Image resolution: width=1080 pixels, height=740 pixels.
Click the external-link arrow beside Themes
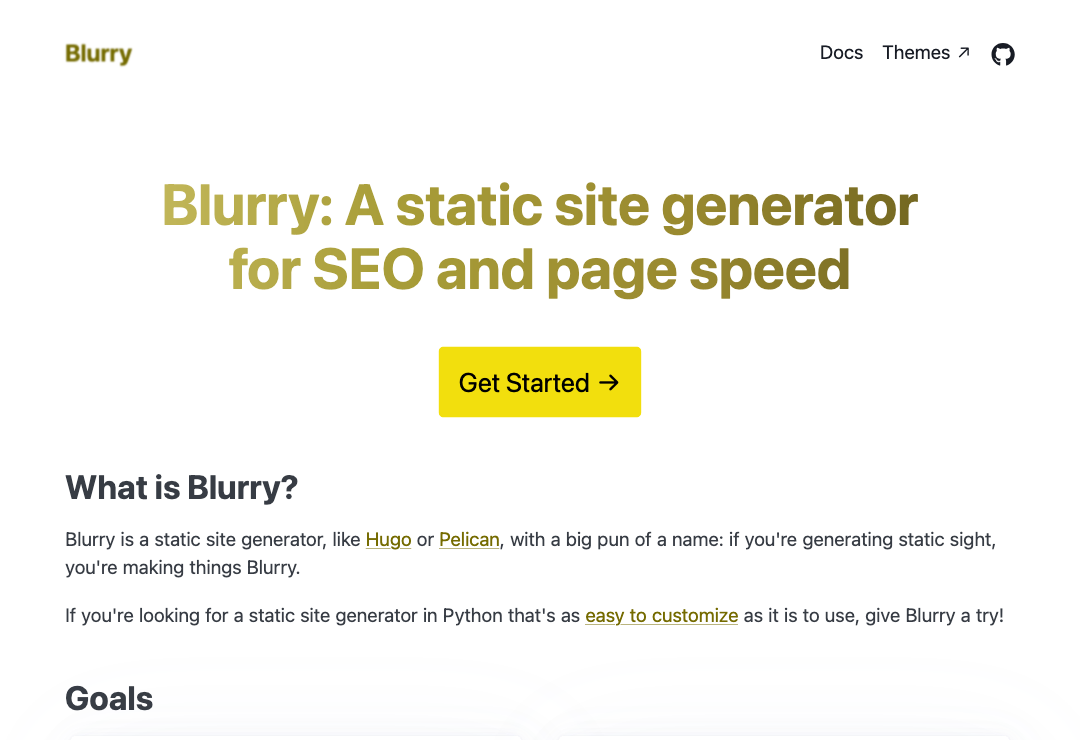(x=964, y=52)
